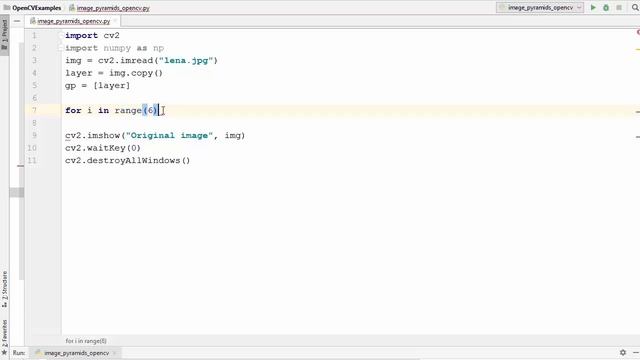Close the image_pyramids_opencv.py editor tab

coord(116,21)
